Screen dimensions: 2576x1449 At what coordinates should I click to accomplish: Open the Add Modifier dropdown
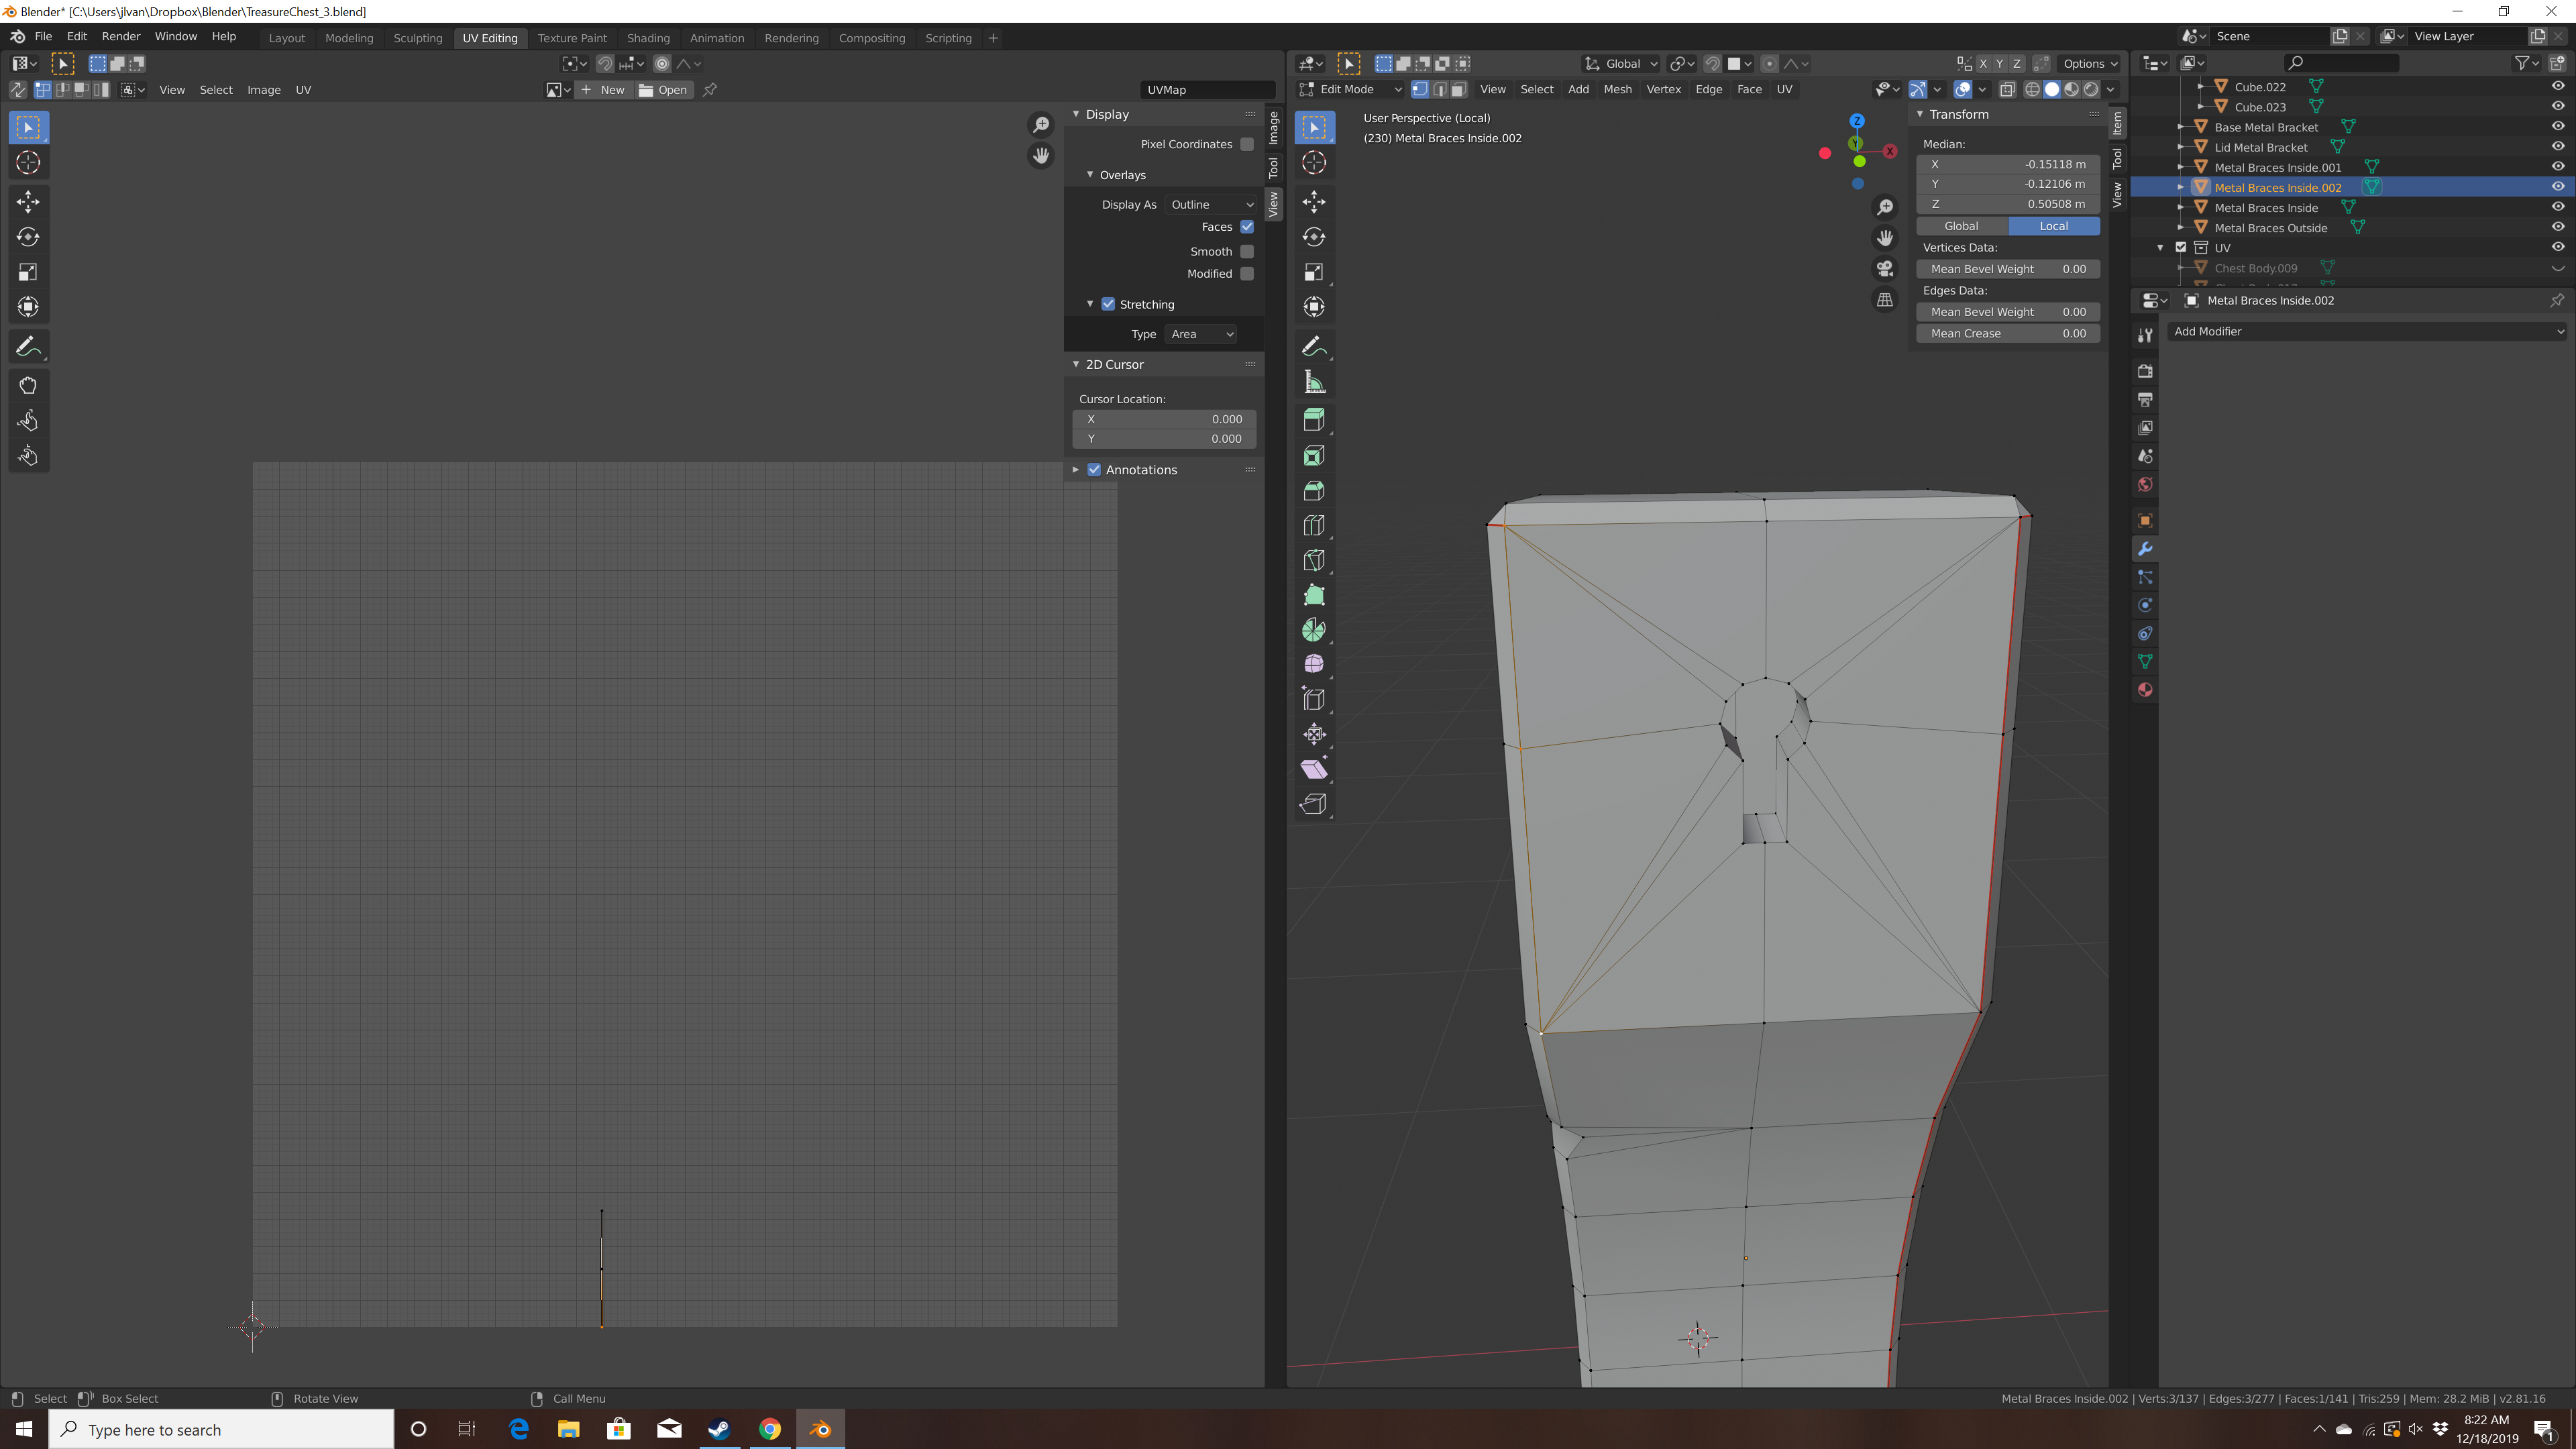tap(2367, 331)
